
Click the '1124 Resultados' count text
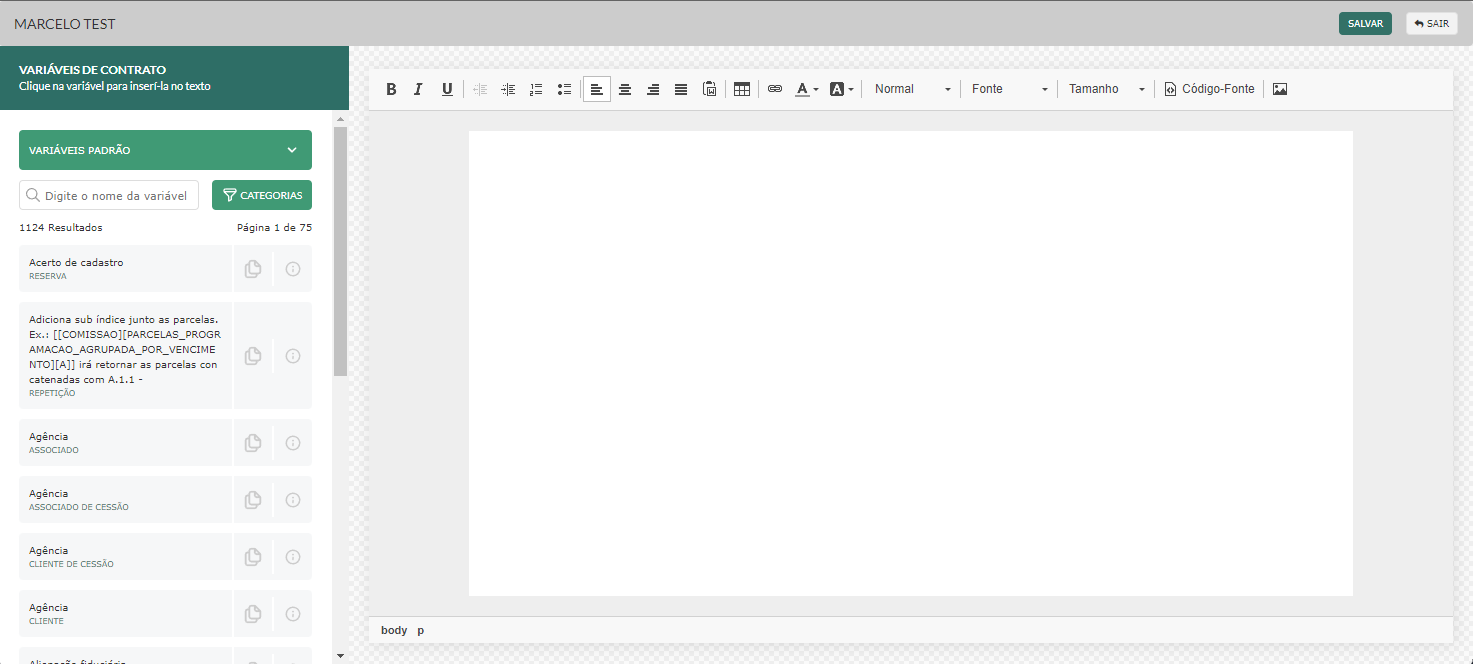[x=61, y=228]
